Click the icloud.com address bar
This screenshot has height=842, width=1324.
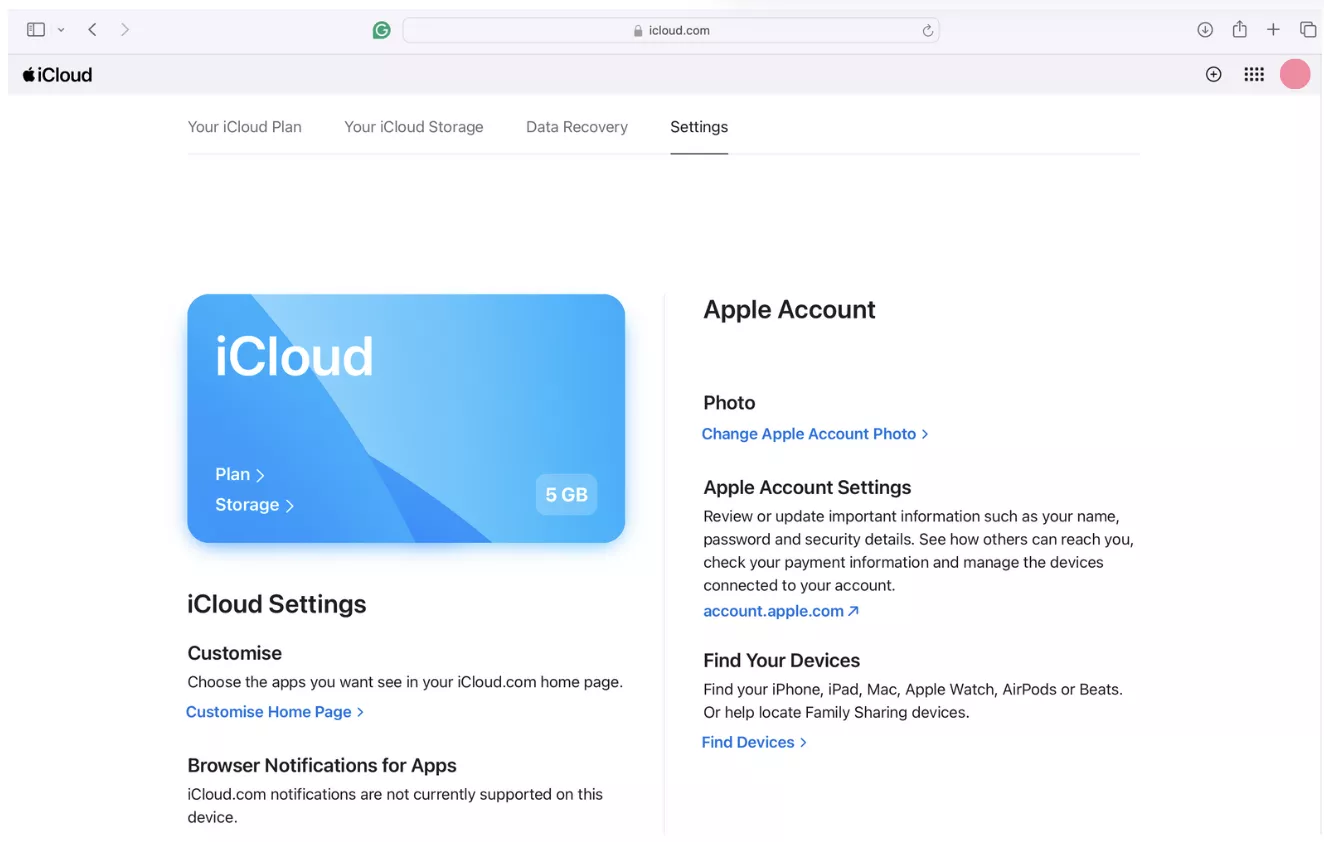pos(670,30)
